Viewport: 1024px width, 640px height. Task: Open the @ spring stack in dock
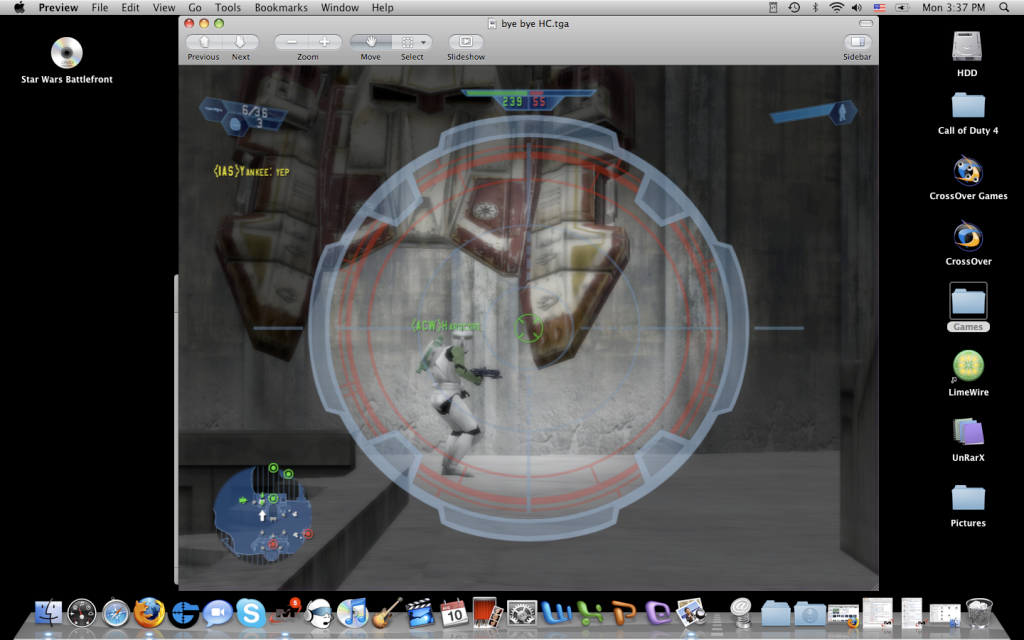click(x=741, y=613)
